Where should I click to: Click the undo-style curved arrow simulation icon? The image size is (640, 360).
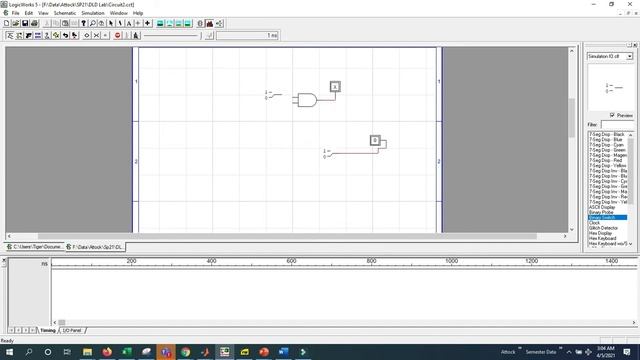(65, 36)
